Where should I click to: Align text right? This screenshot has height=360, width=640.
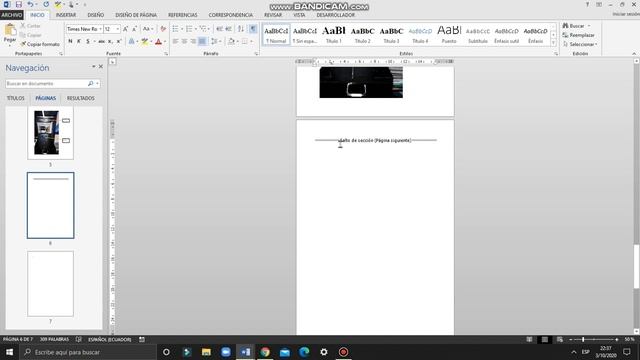193,41
